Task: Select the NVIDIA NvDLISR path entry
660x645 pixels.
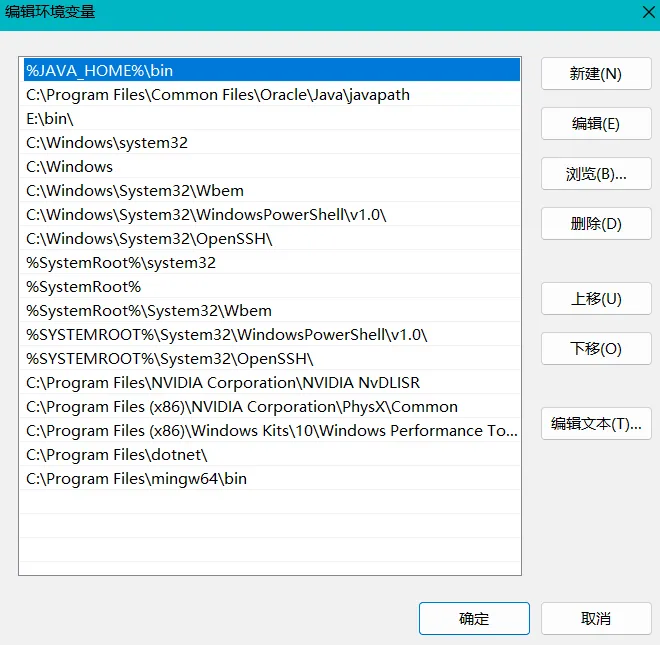Action: click(223, 383)
